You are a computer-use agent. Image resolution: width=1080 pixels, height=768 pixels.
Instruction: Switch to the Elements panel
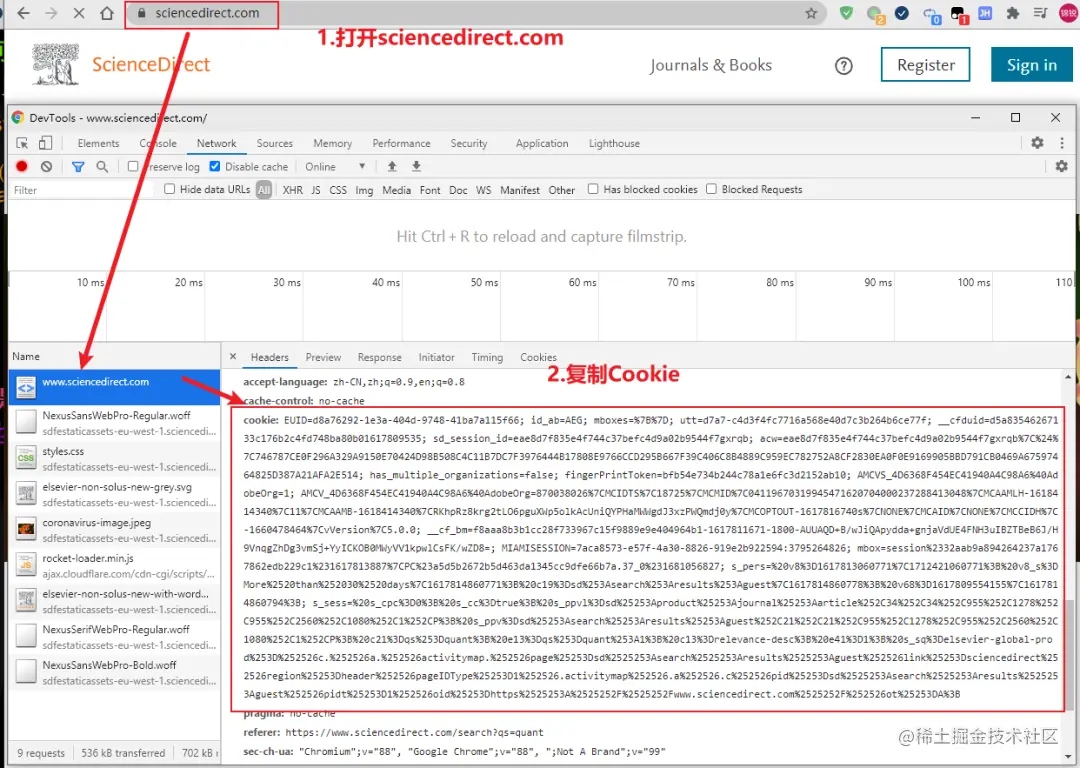[x=98, y=143]
